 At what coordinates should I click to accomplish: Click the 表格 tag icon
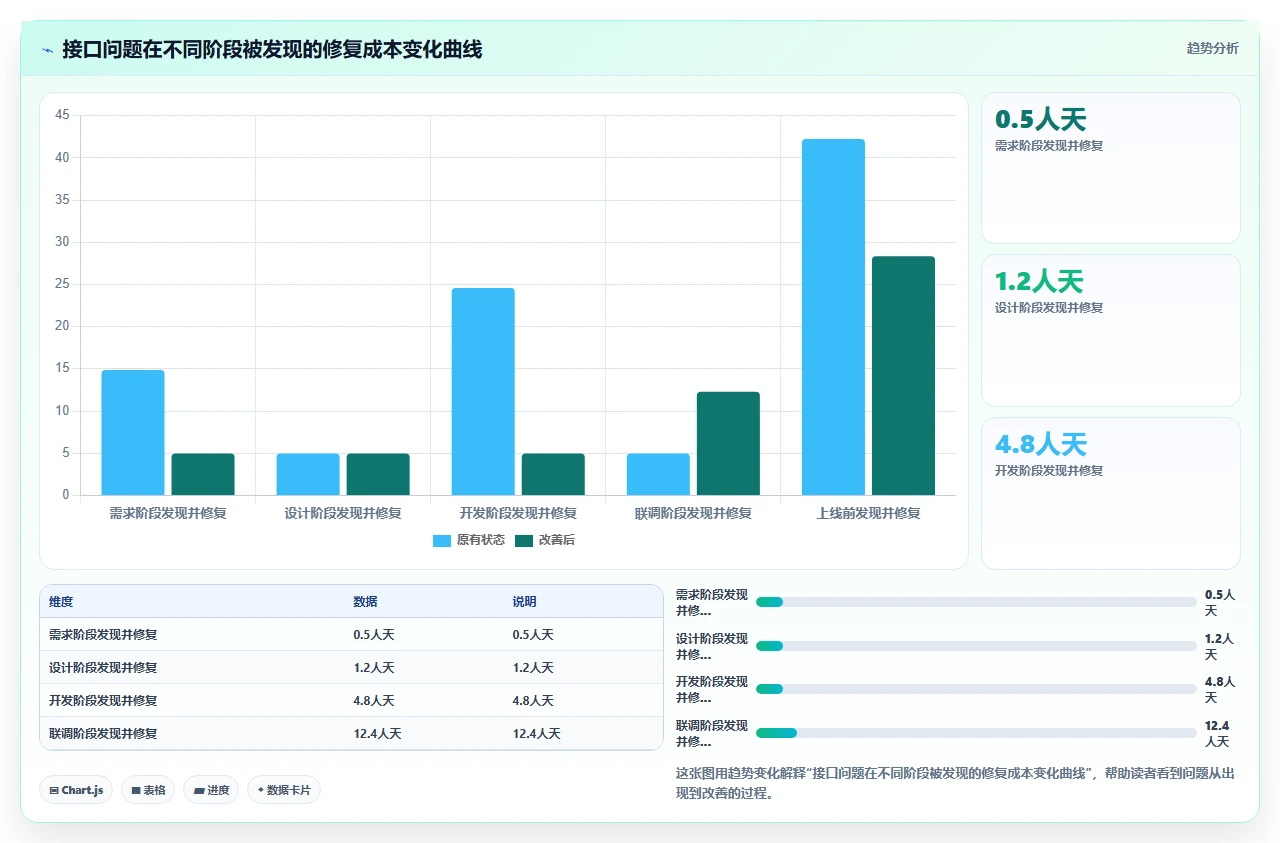point(136,790)
